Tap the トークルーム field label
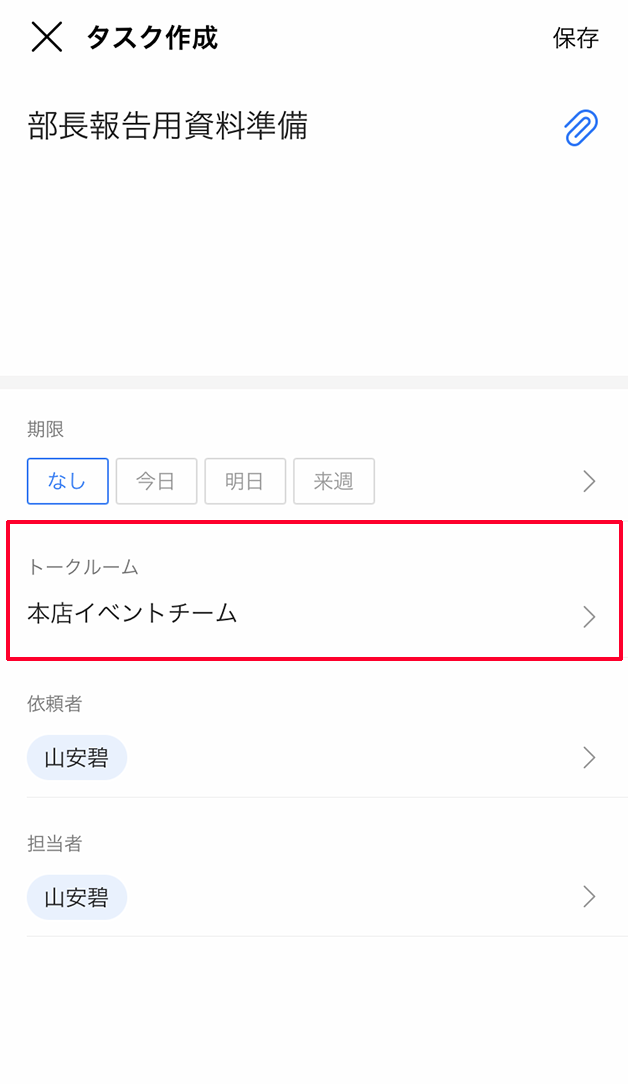 (83, 567)
